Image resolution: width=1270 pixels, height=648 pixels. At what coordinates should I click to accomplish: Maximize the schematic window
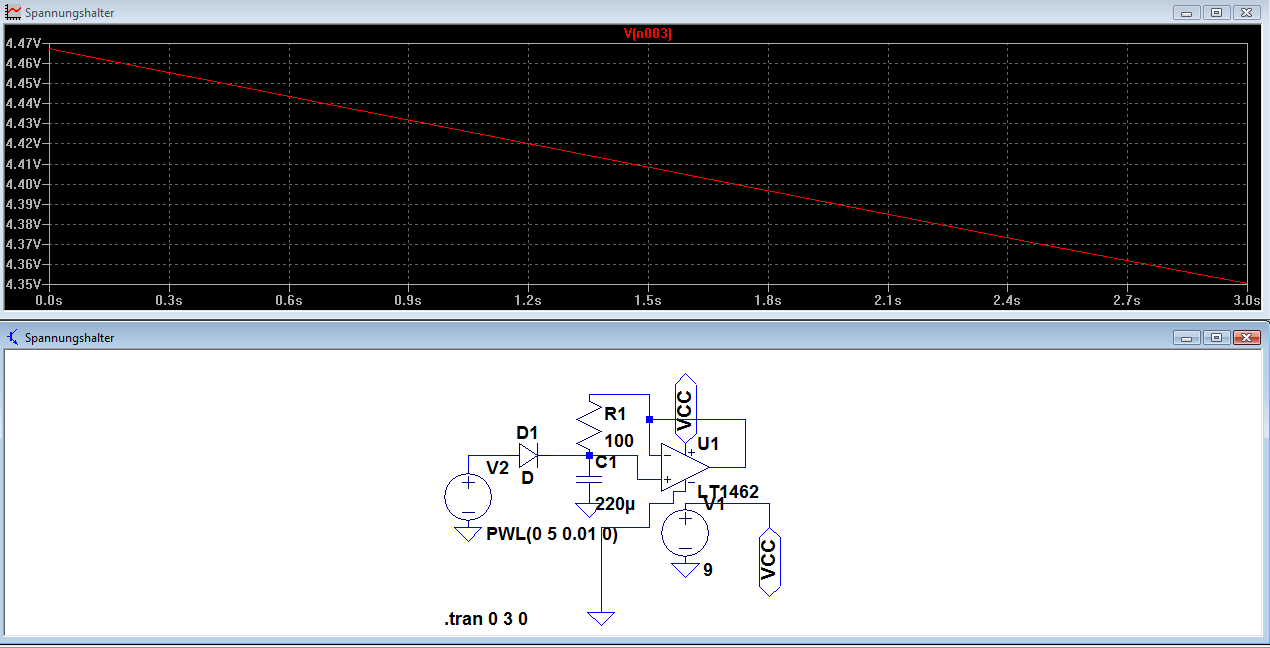pyautogui.click(x=1216, y=338)
